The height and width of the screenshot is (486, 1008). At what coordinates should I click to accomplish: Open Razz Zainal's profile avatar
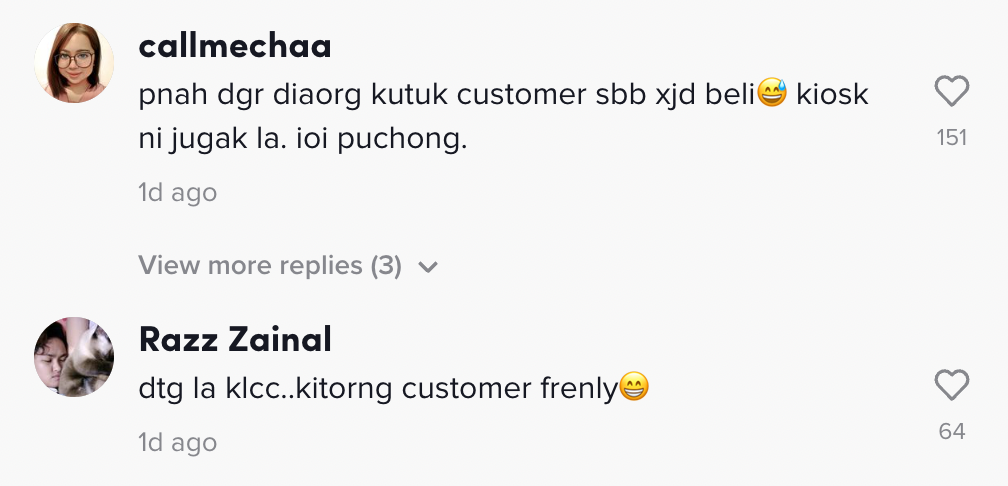pos(74,357)
